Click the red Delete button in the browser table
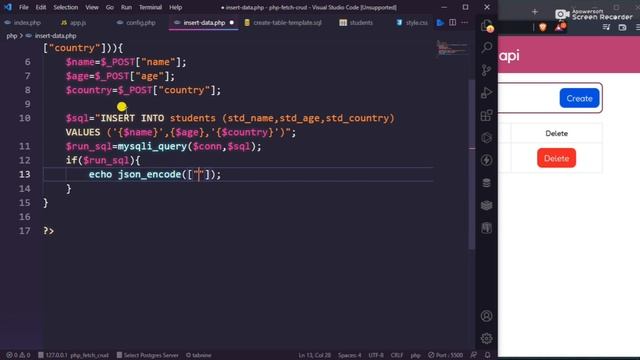Image resolution: width=640 pixels, height=360 pixels. pyautogui.click(x=556, y=158)
